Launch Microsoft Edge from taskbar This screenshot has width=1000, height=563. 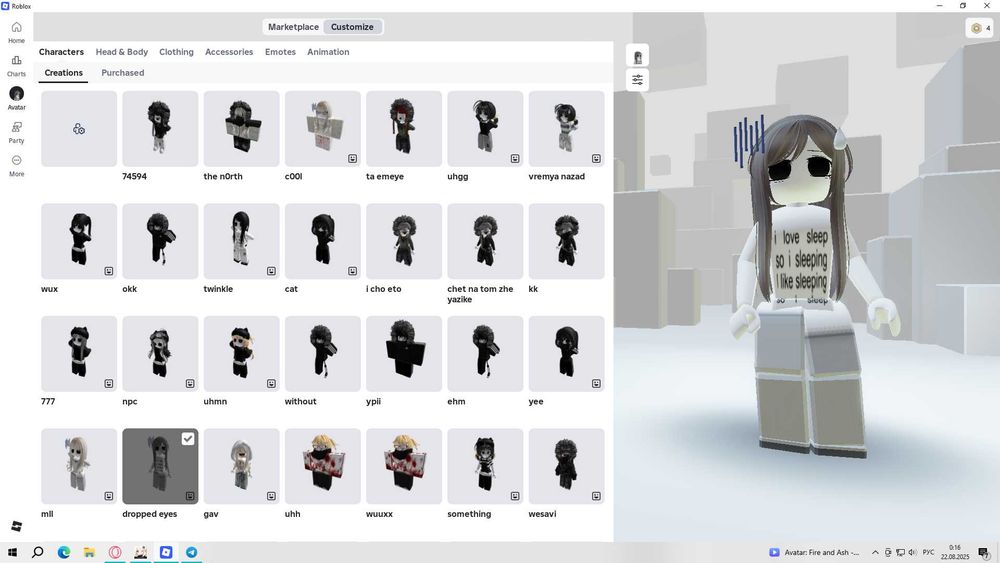coord(64,552)
